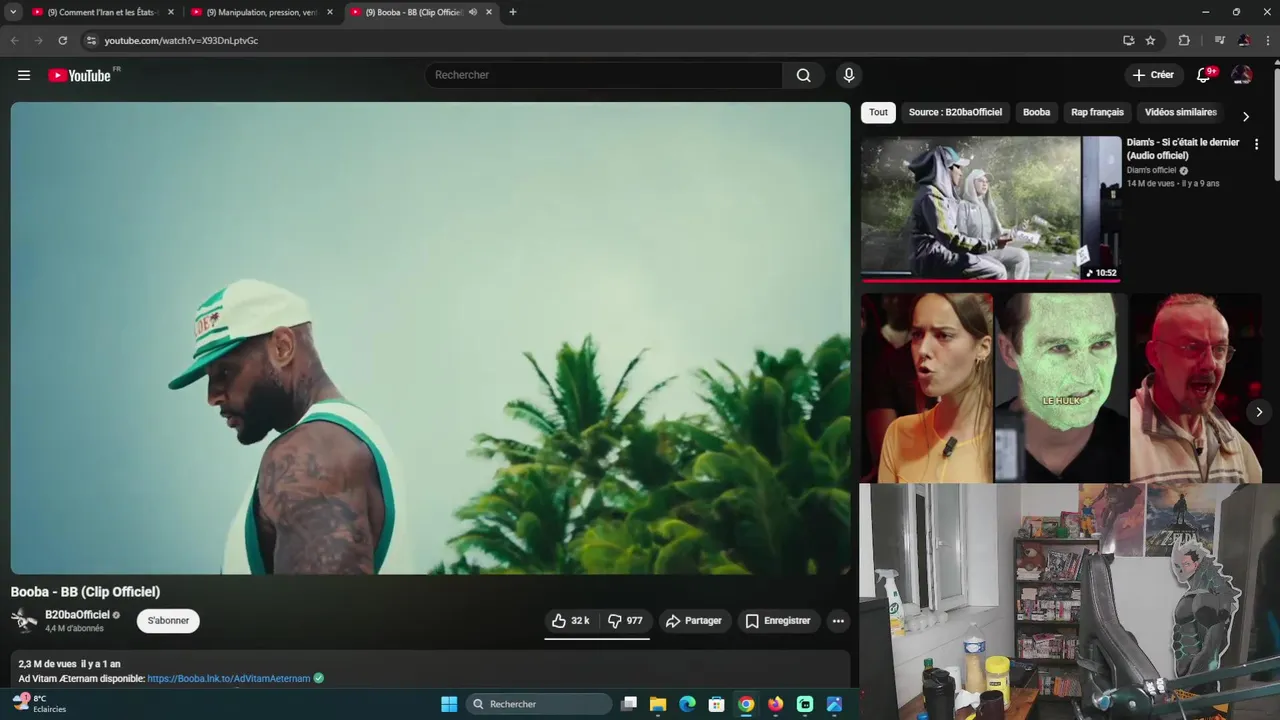Click the address bar URL
1280x720 pixels.
click(x=181, y=41)
